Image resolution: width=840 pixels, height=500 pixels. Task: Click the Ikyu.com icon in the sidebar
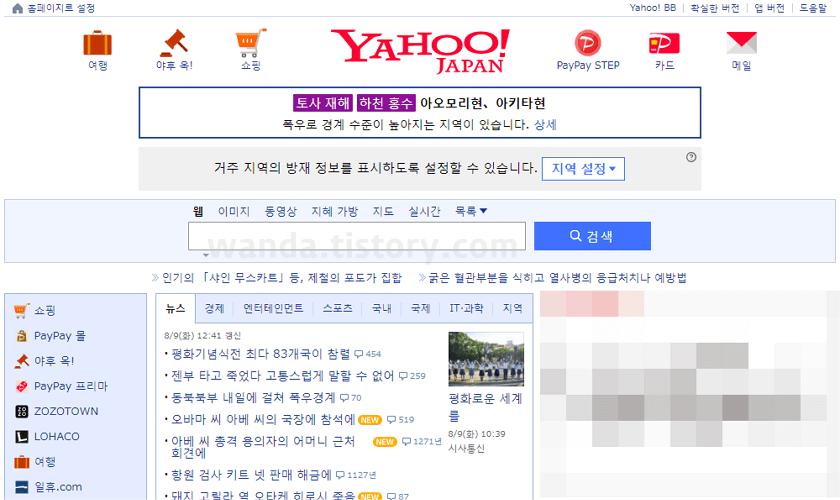[21, 487]
